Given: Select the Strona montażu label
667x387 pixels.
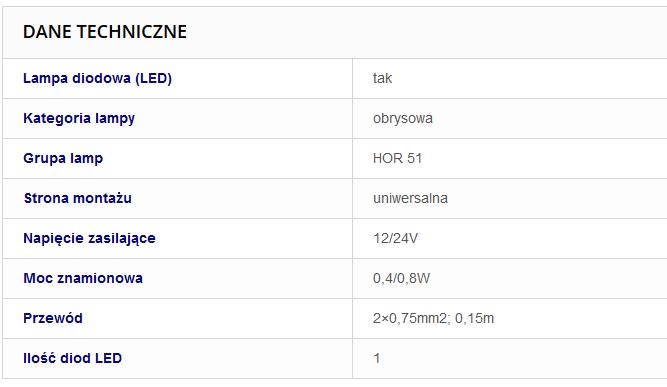Looking at the screenshot, I should [77, 198].
